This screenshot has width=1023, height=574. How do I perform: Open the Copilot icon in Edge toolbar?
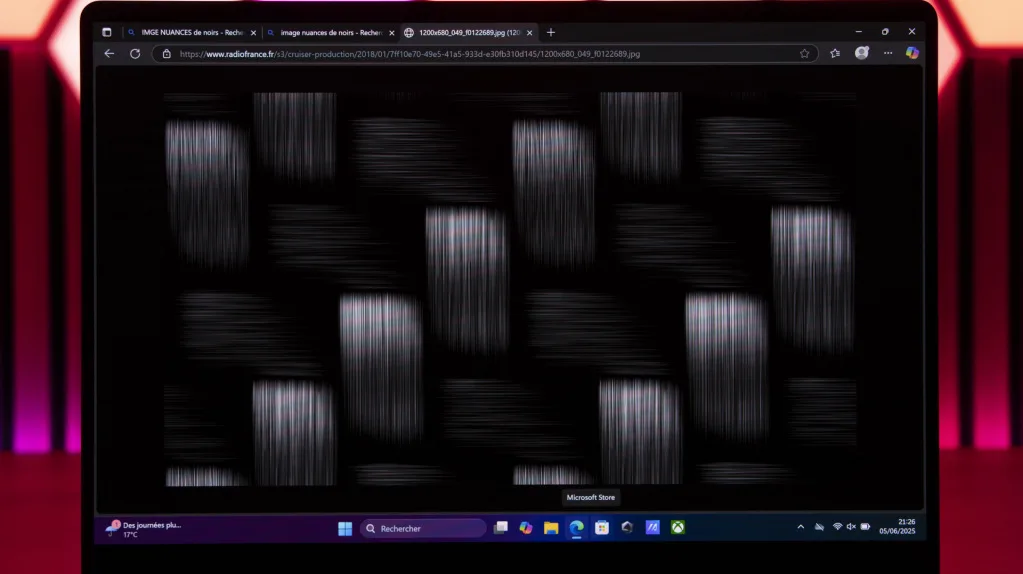911,53
